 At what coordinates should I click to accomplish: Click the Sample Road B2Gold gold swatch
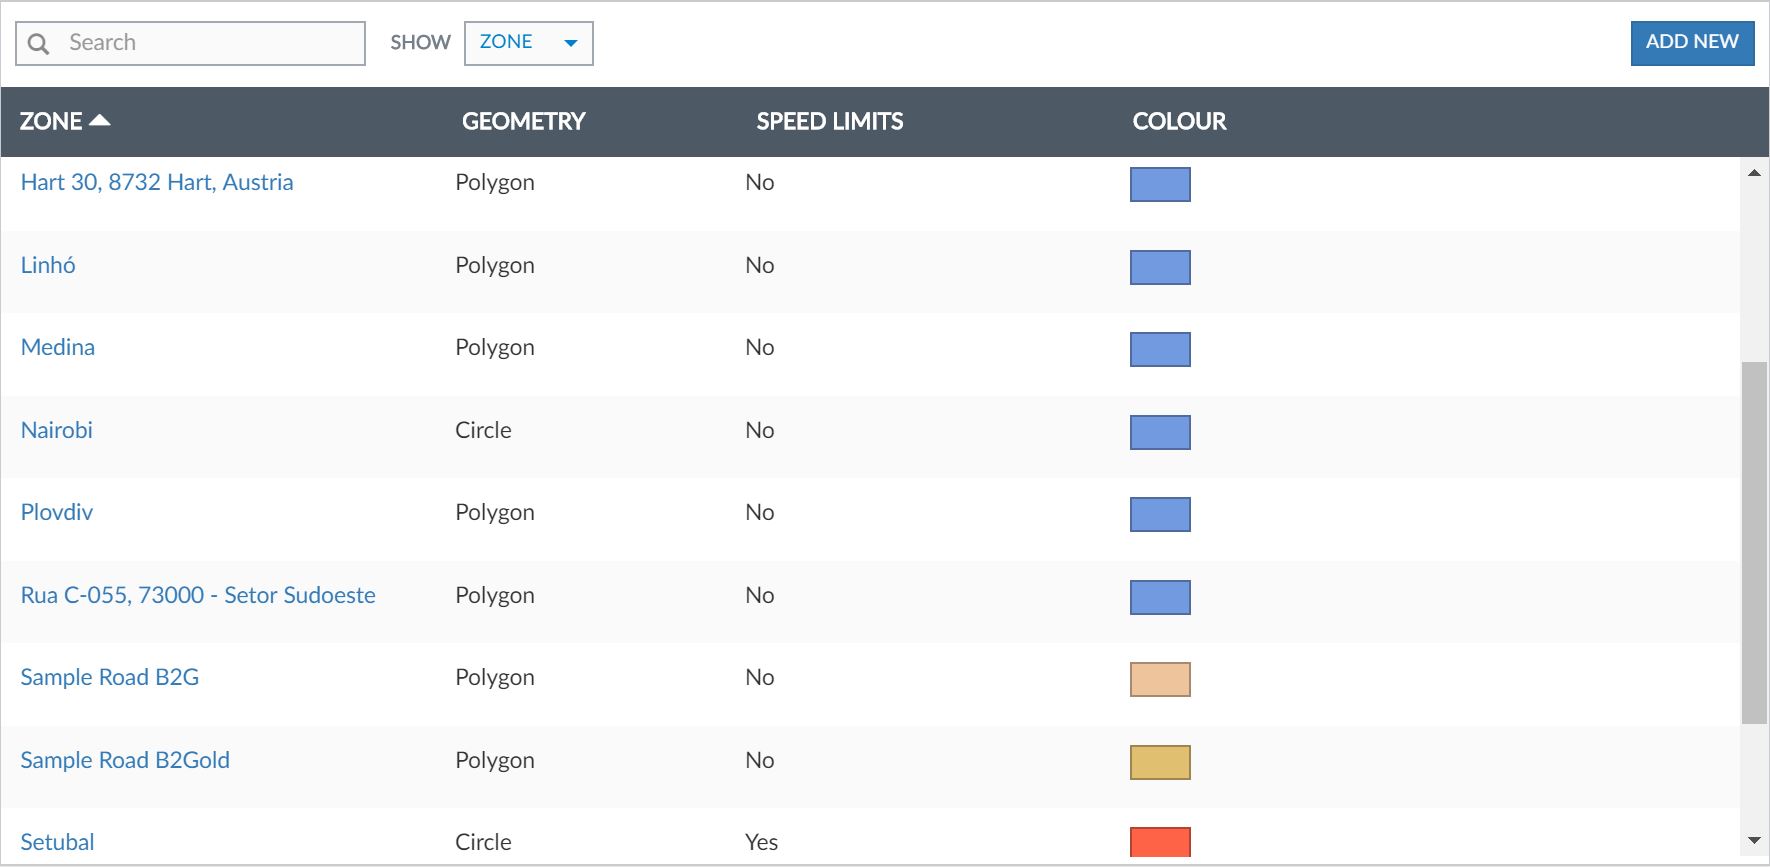pyautogui.click(x=1160, y=762)
